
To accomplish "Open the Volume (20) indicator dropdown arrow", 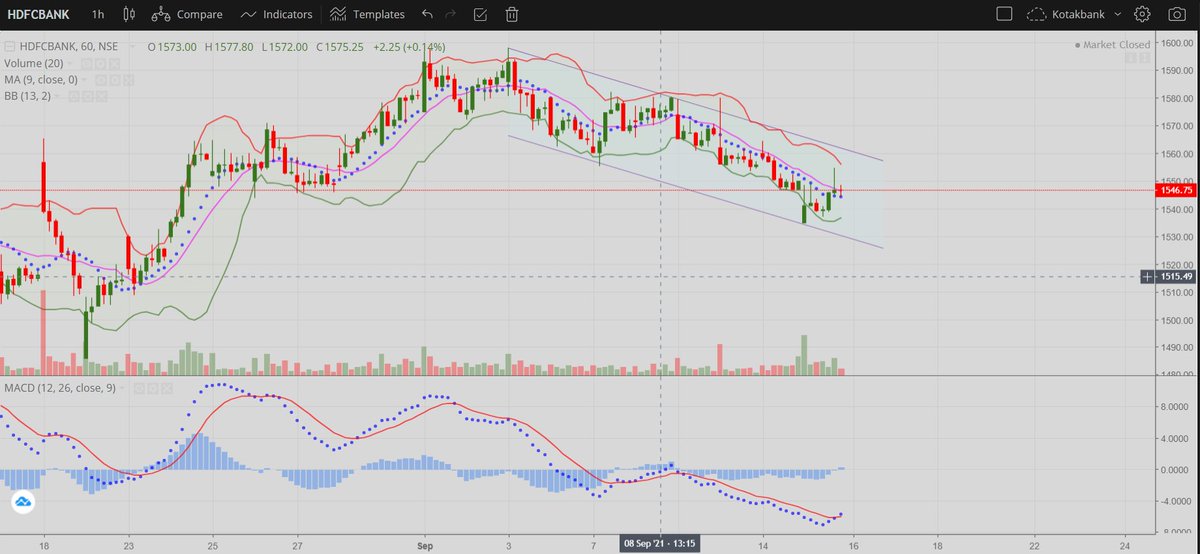I will coord(69,63).
